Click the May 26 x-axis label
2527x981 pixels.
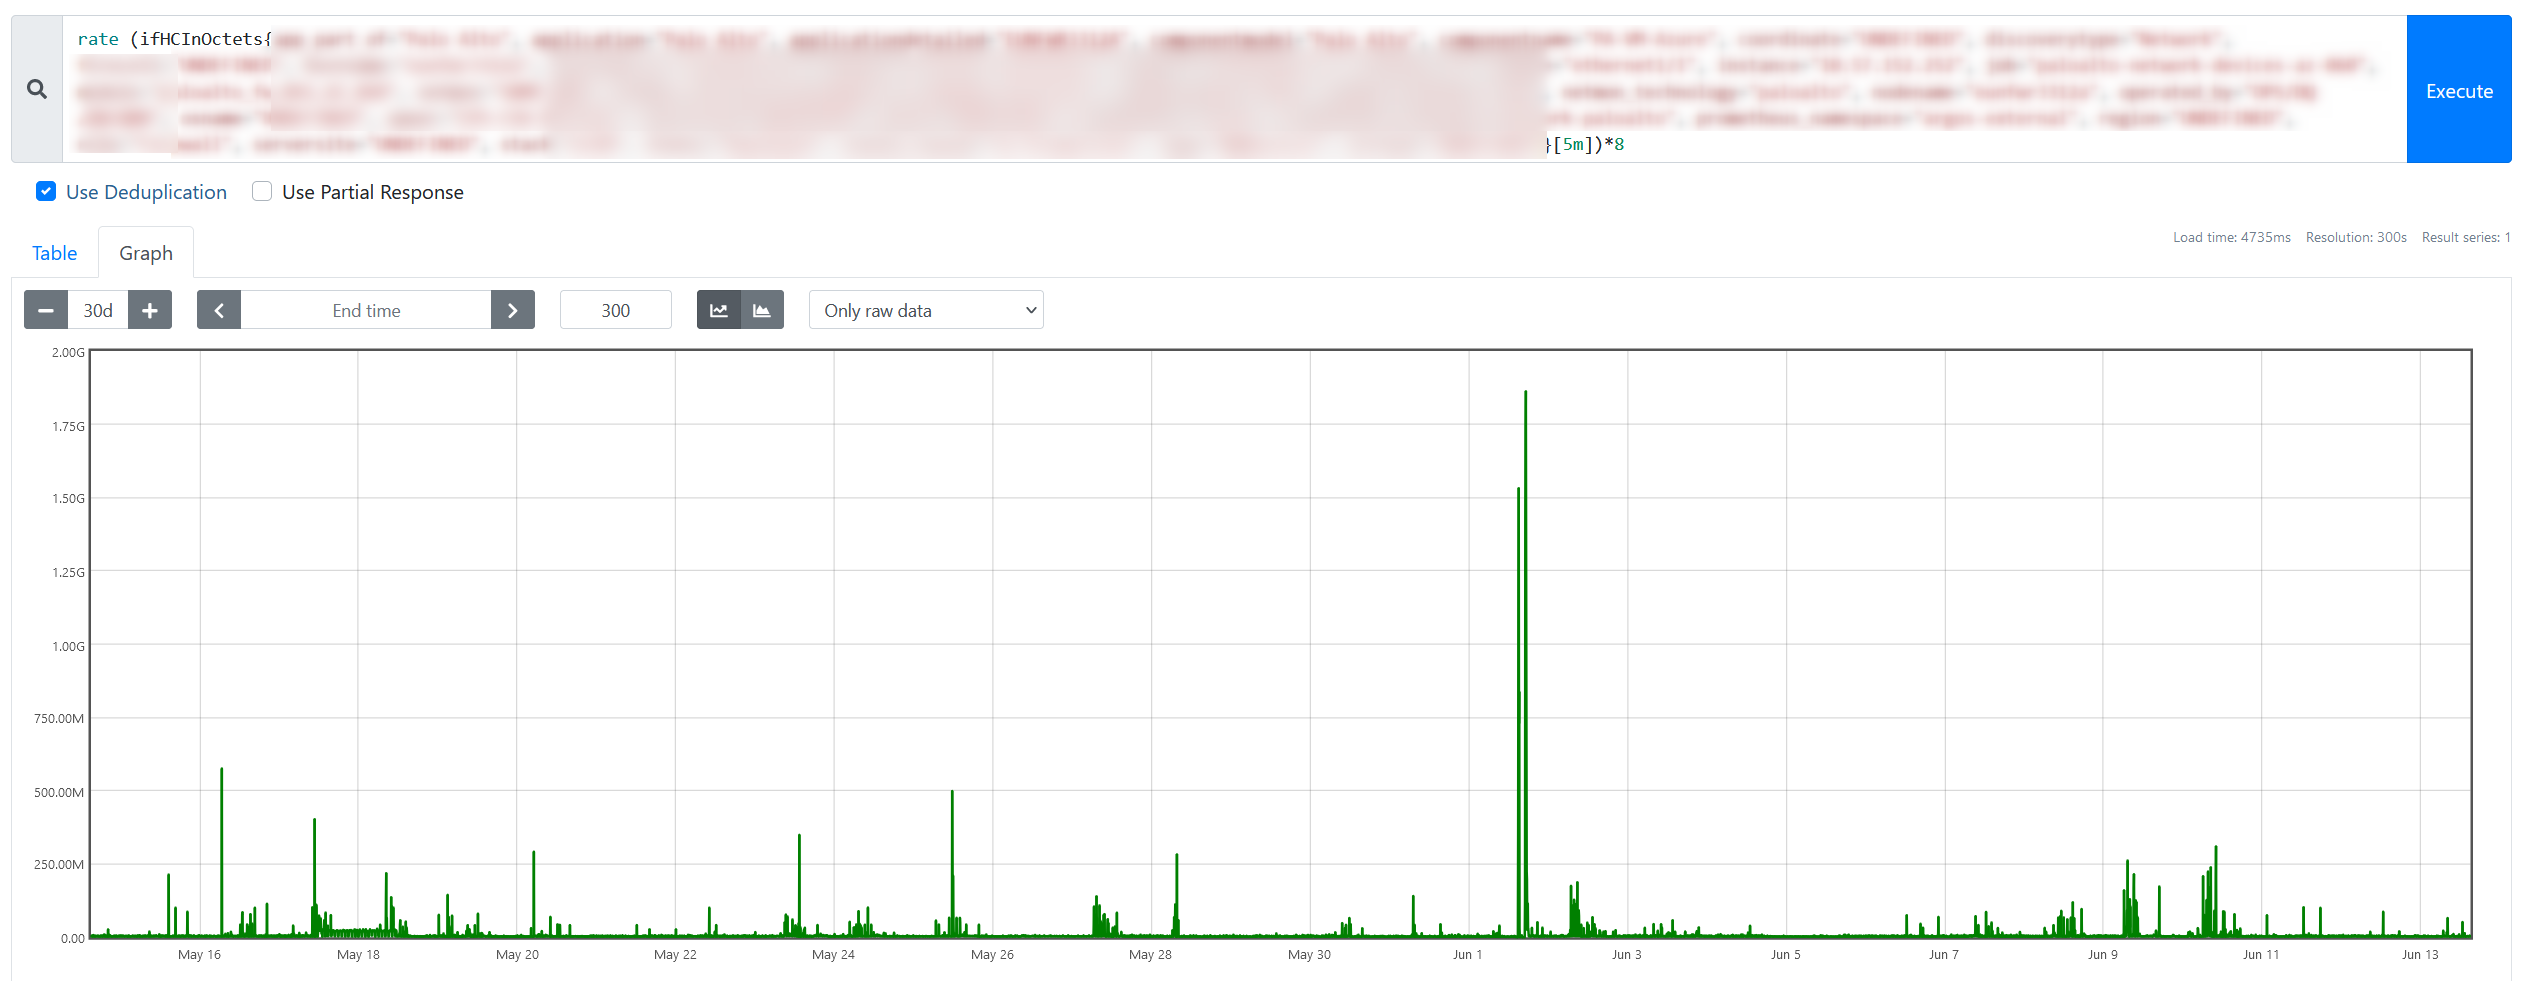pyautogui.click(x=992, y=954)
